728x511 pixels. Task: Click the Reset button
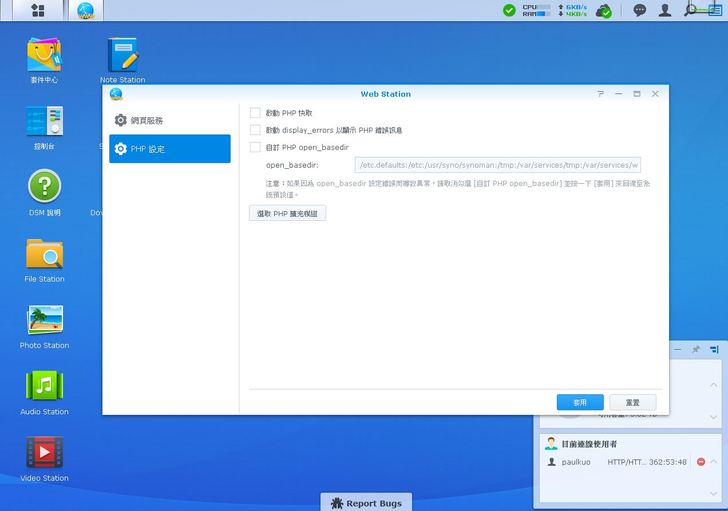click(x=633, y=402)
